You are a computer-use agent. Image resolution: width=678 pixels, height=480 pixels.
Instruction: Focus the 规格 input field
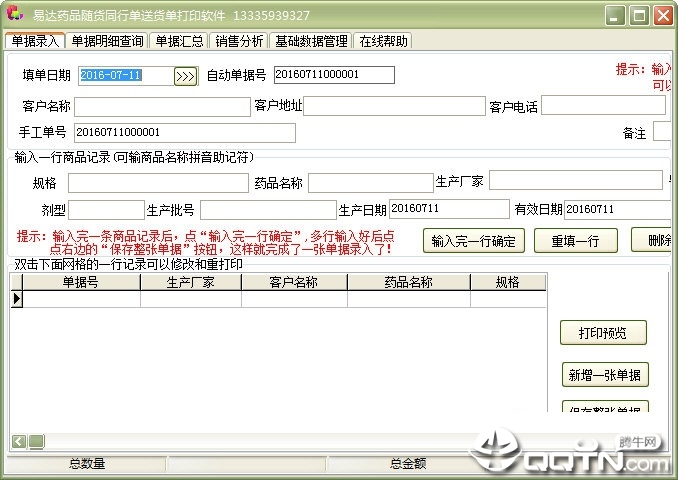coord(158,183)
